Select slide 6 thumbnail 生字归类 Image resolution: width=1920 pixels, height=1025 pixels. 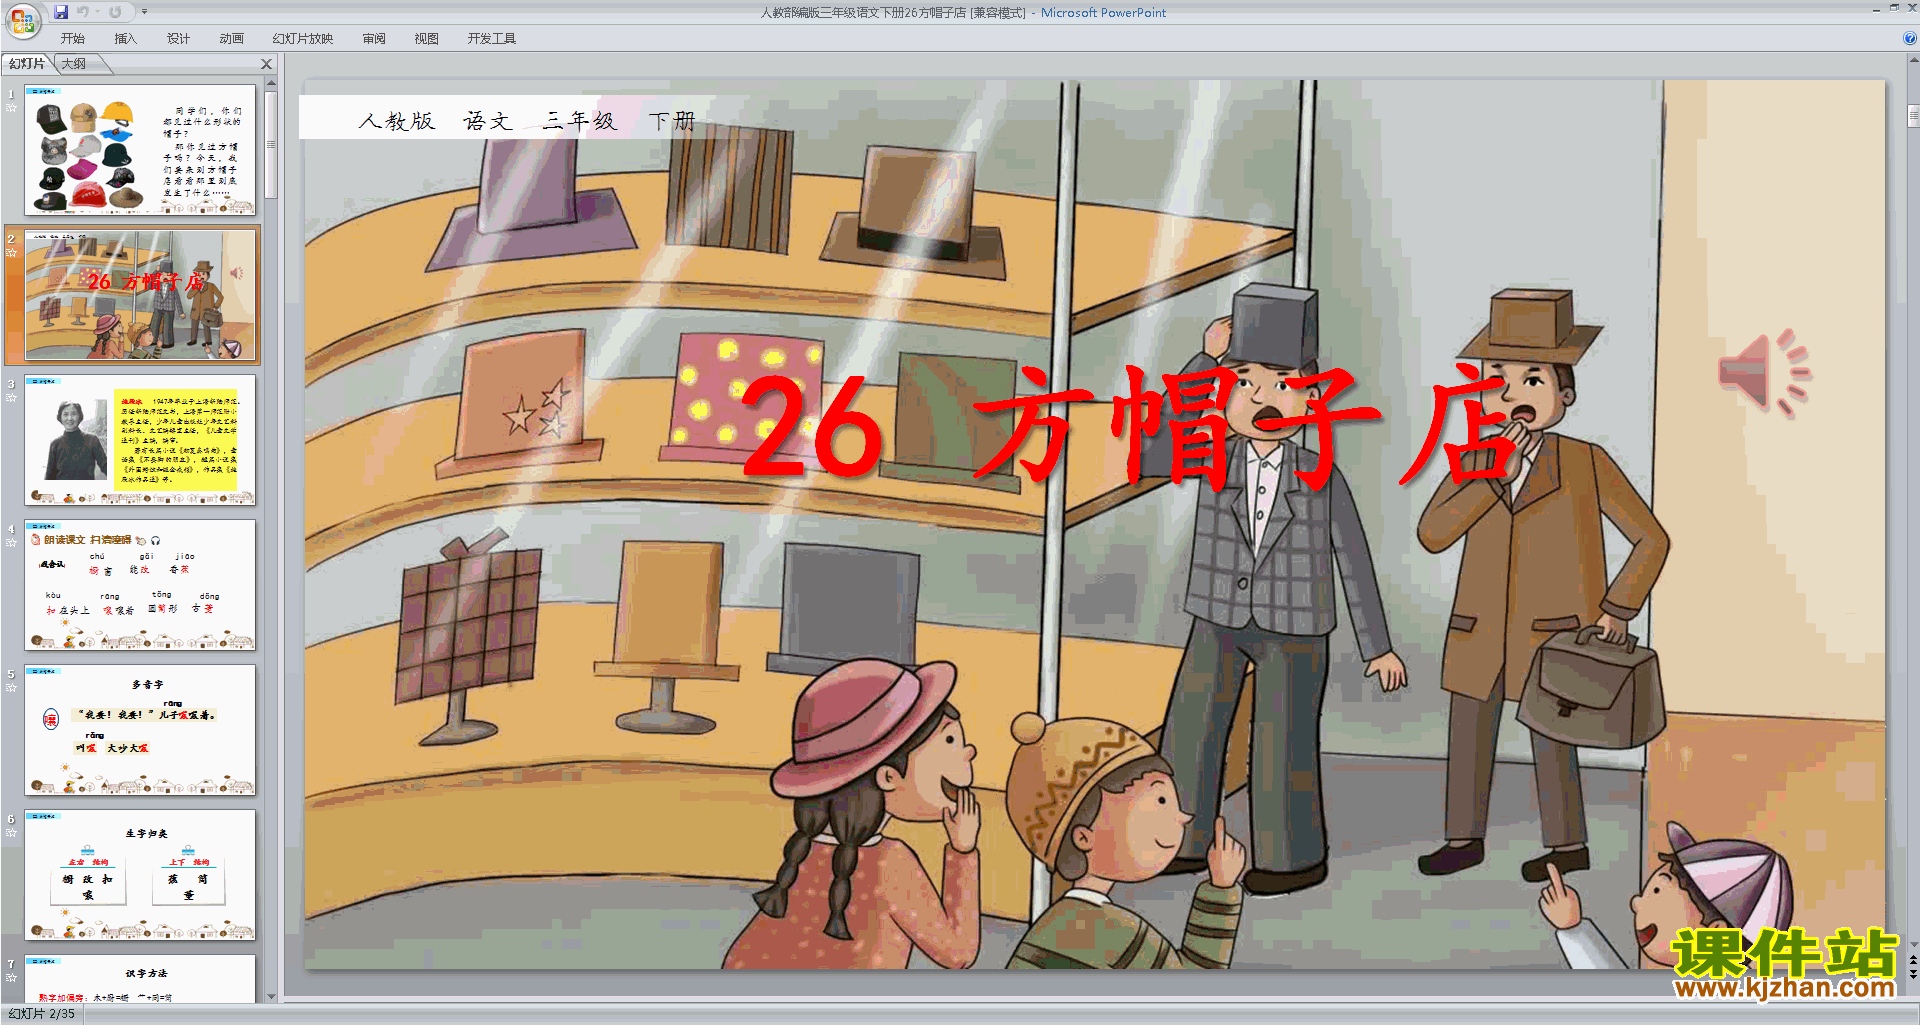click(140, 875)
